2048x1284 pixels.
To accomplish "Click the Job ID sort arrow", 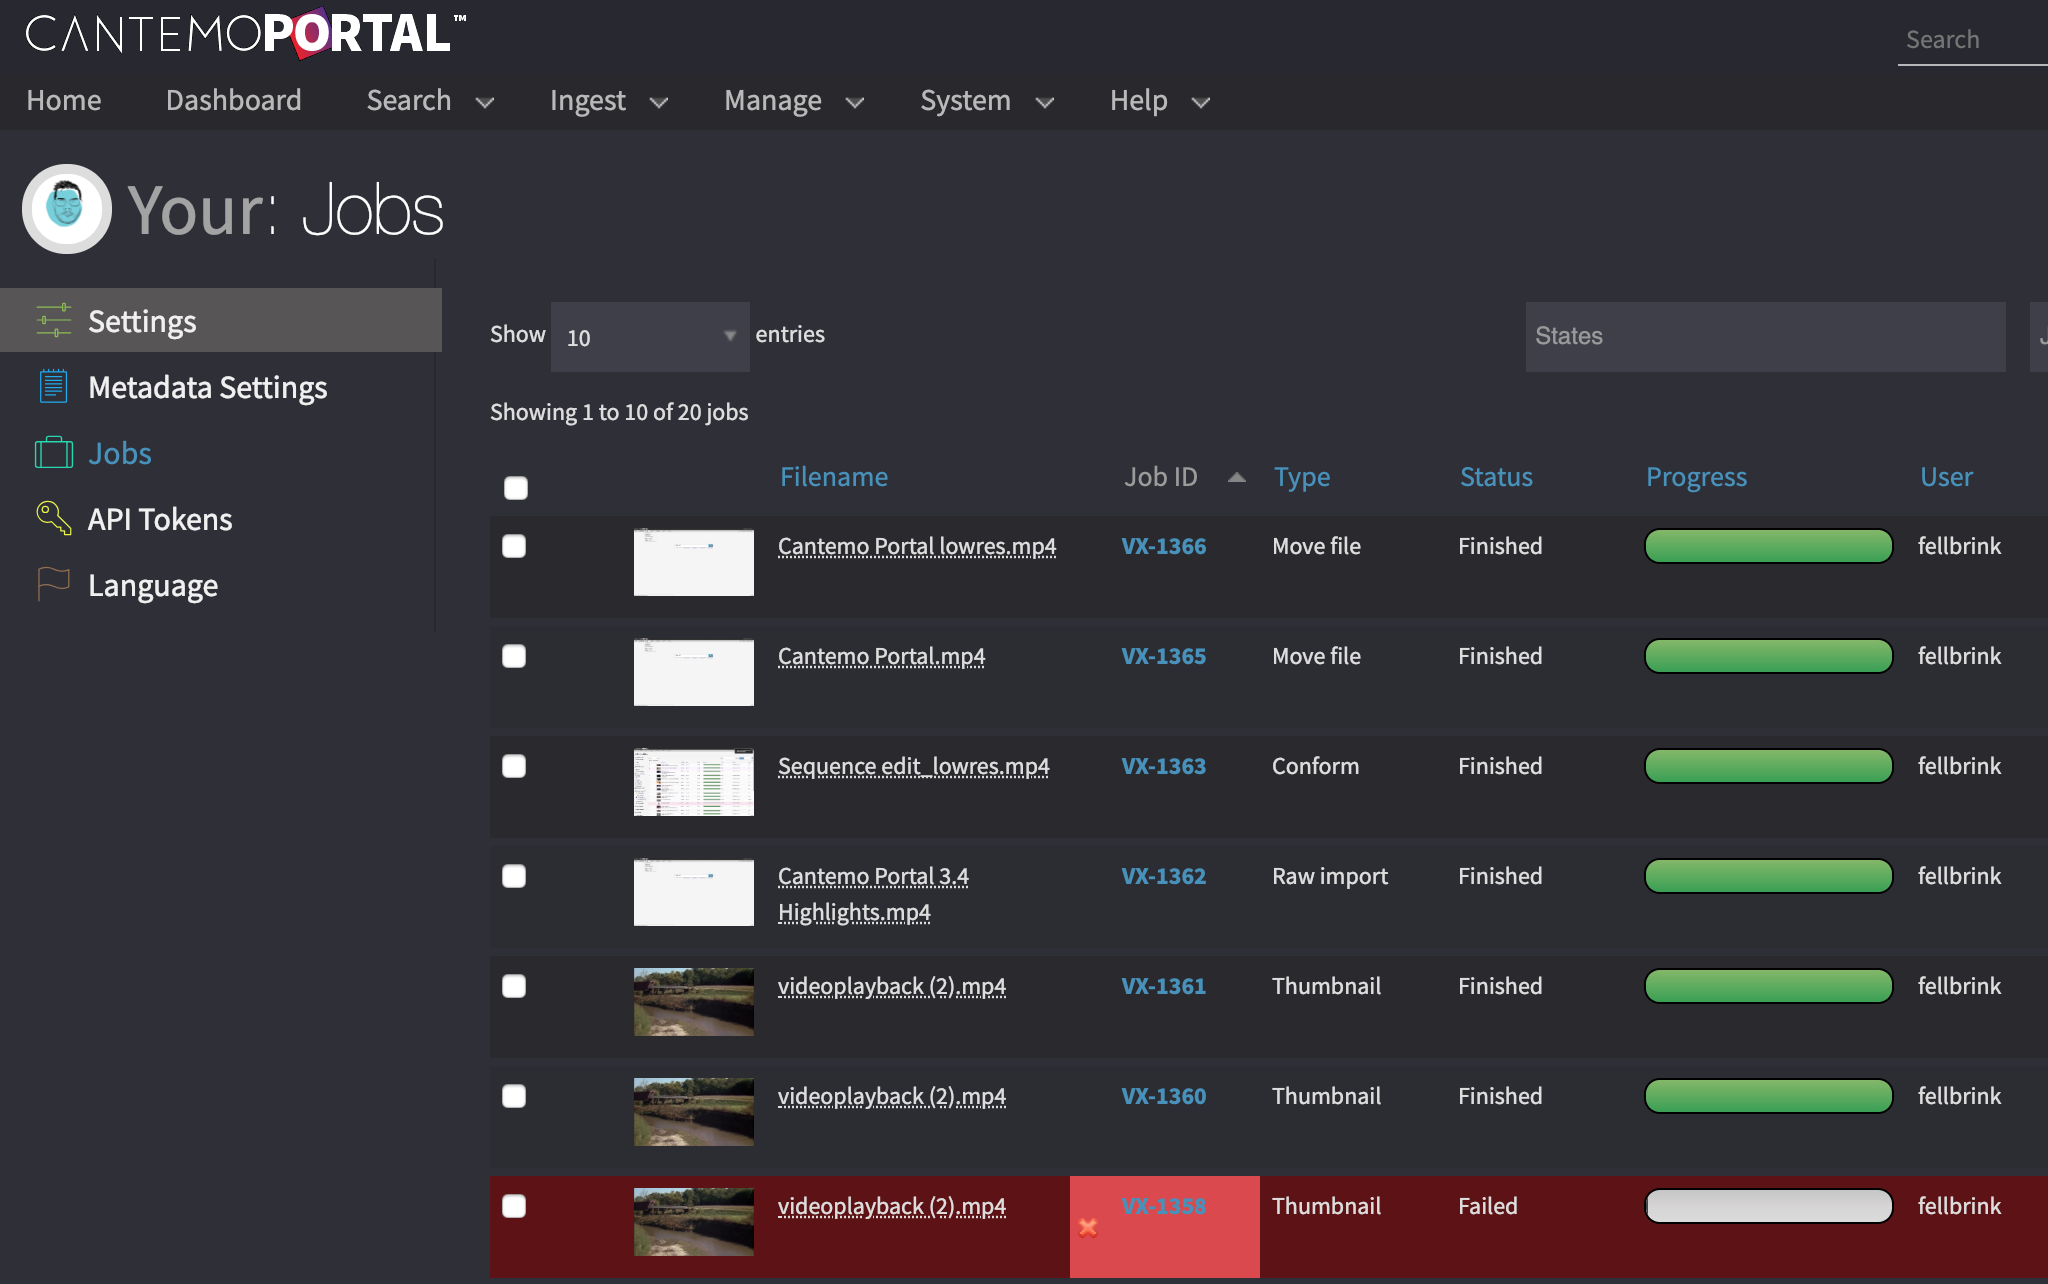I will pos(1237,477).
